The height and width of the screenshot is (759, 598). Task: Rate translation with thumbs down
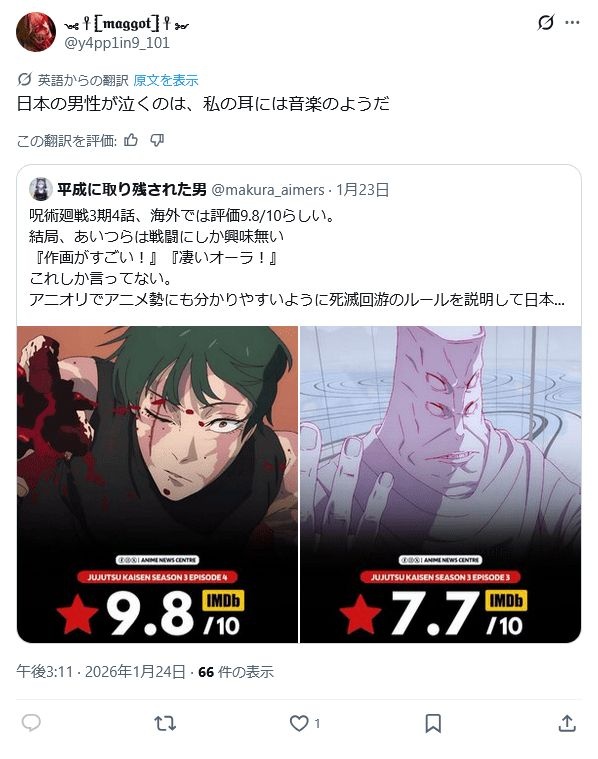(157, 140)
